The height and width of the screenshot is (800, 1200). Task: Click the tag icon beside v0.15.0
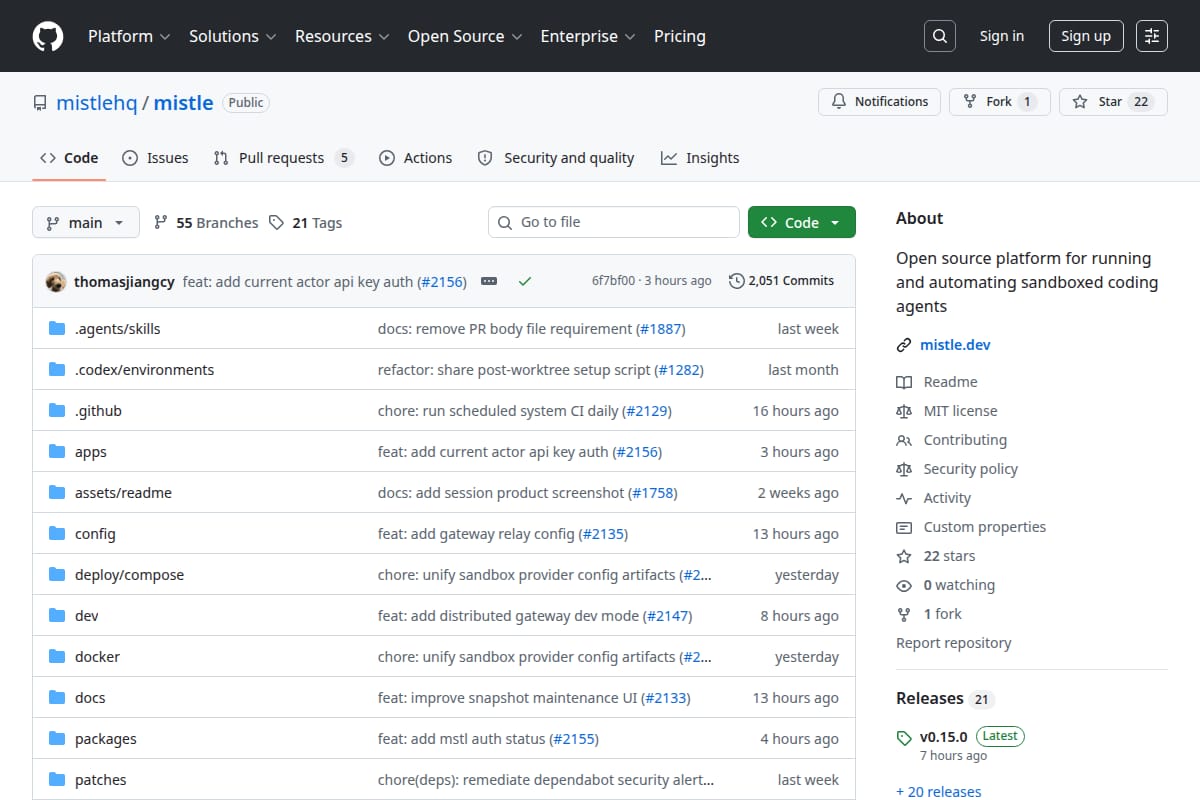pyautogui.click(x=904, y=737)
